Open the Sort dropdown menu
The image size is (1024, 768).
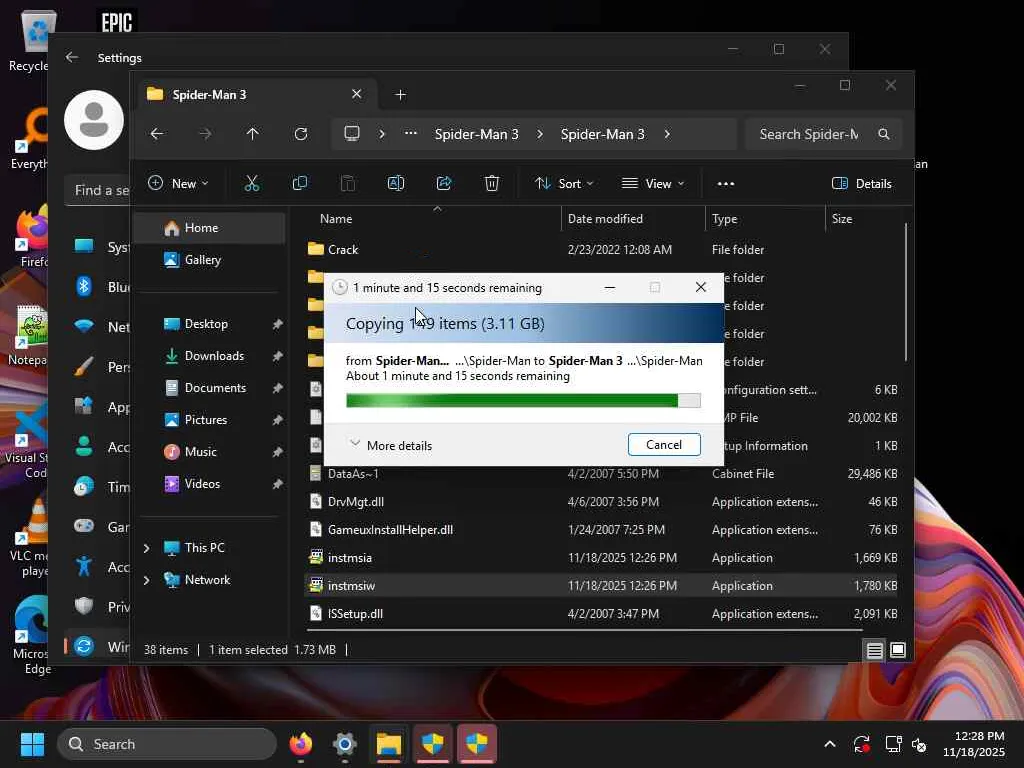click(564, 184)
